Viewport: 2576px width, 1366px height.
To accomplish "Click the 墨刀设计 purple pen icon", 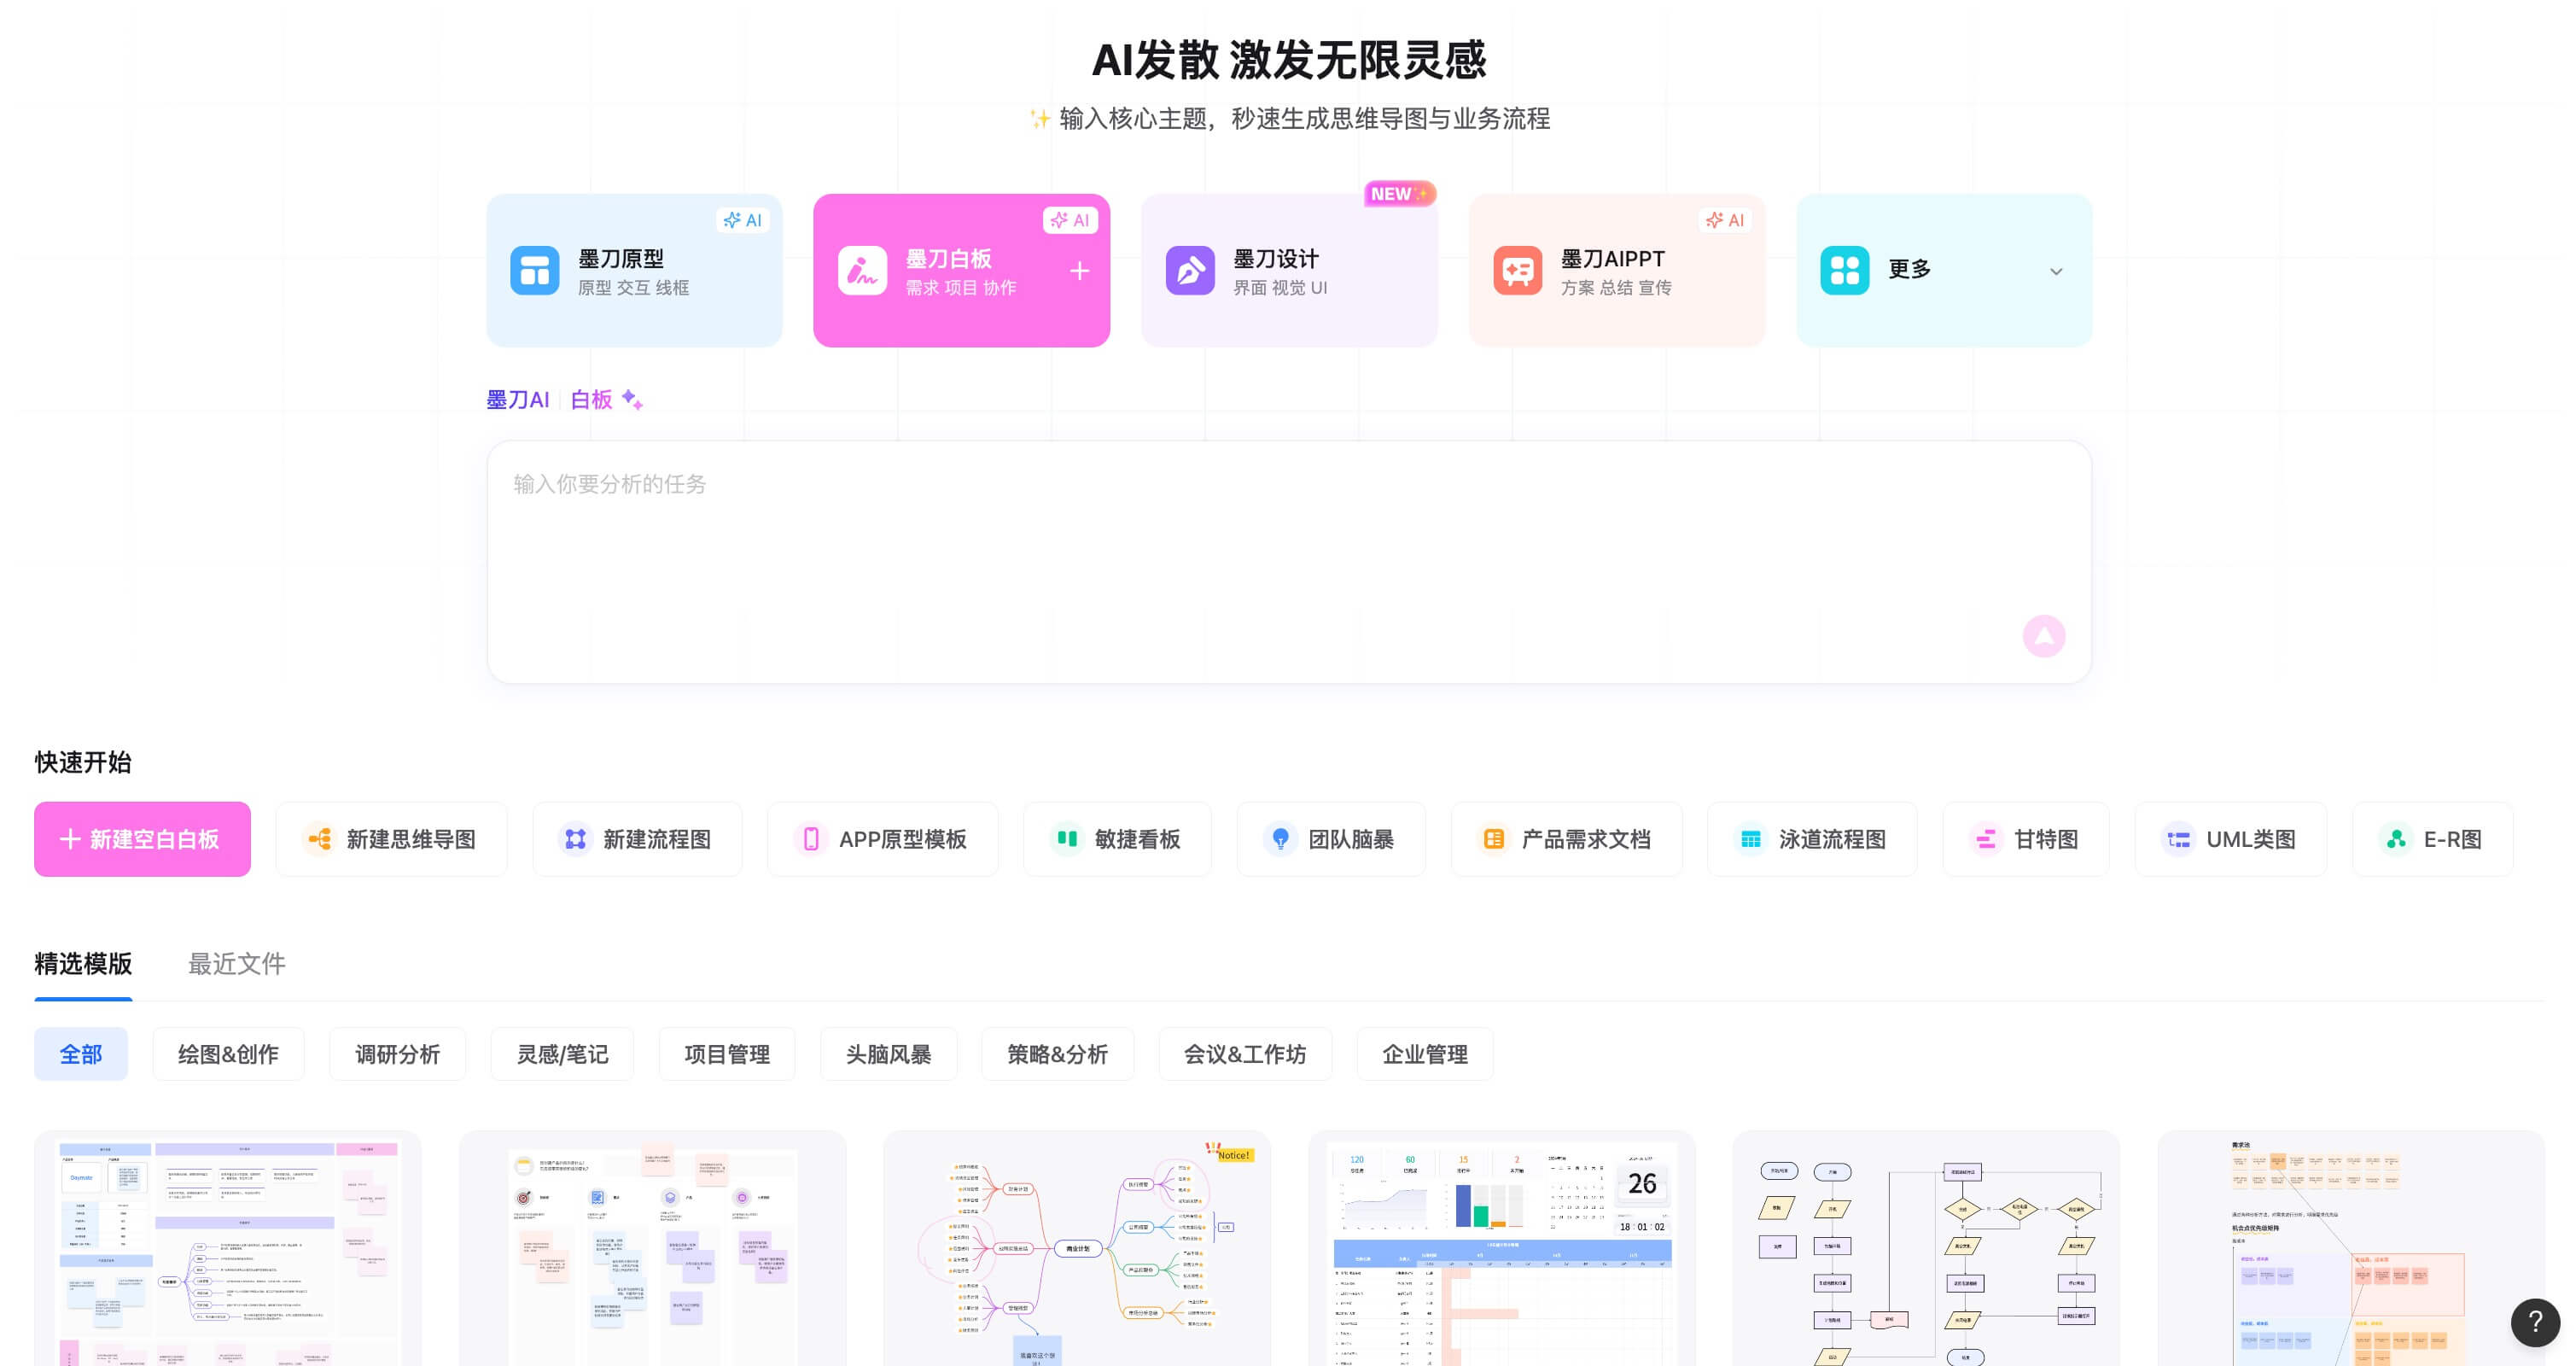I will tap(1190, 271).
